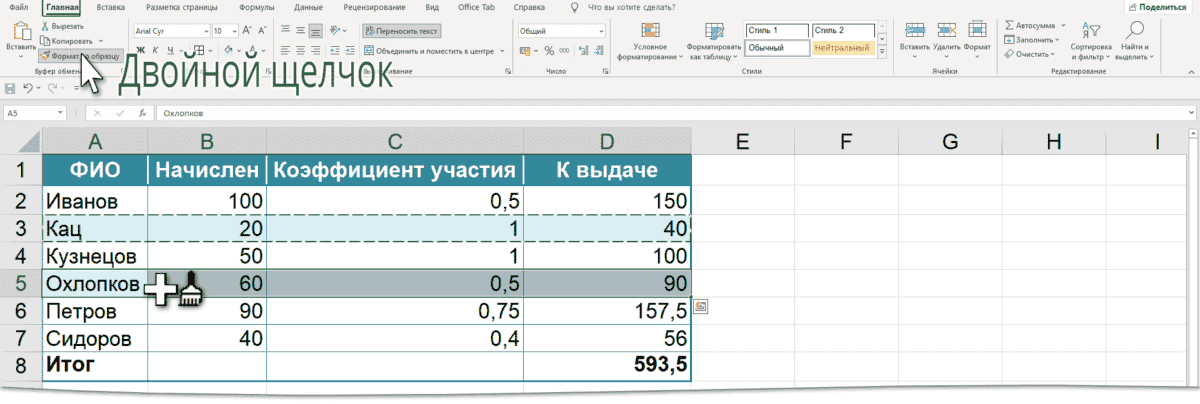Click the currency accounting format icon
1200x404 pixels.
(525, 50)
